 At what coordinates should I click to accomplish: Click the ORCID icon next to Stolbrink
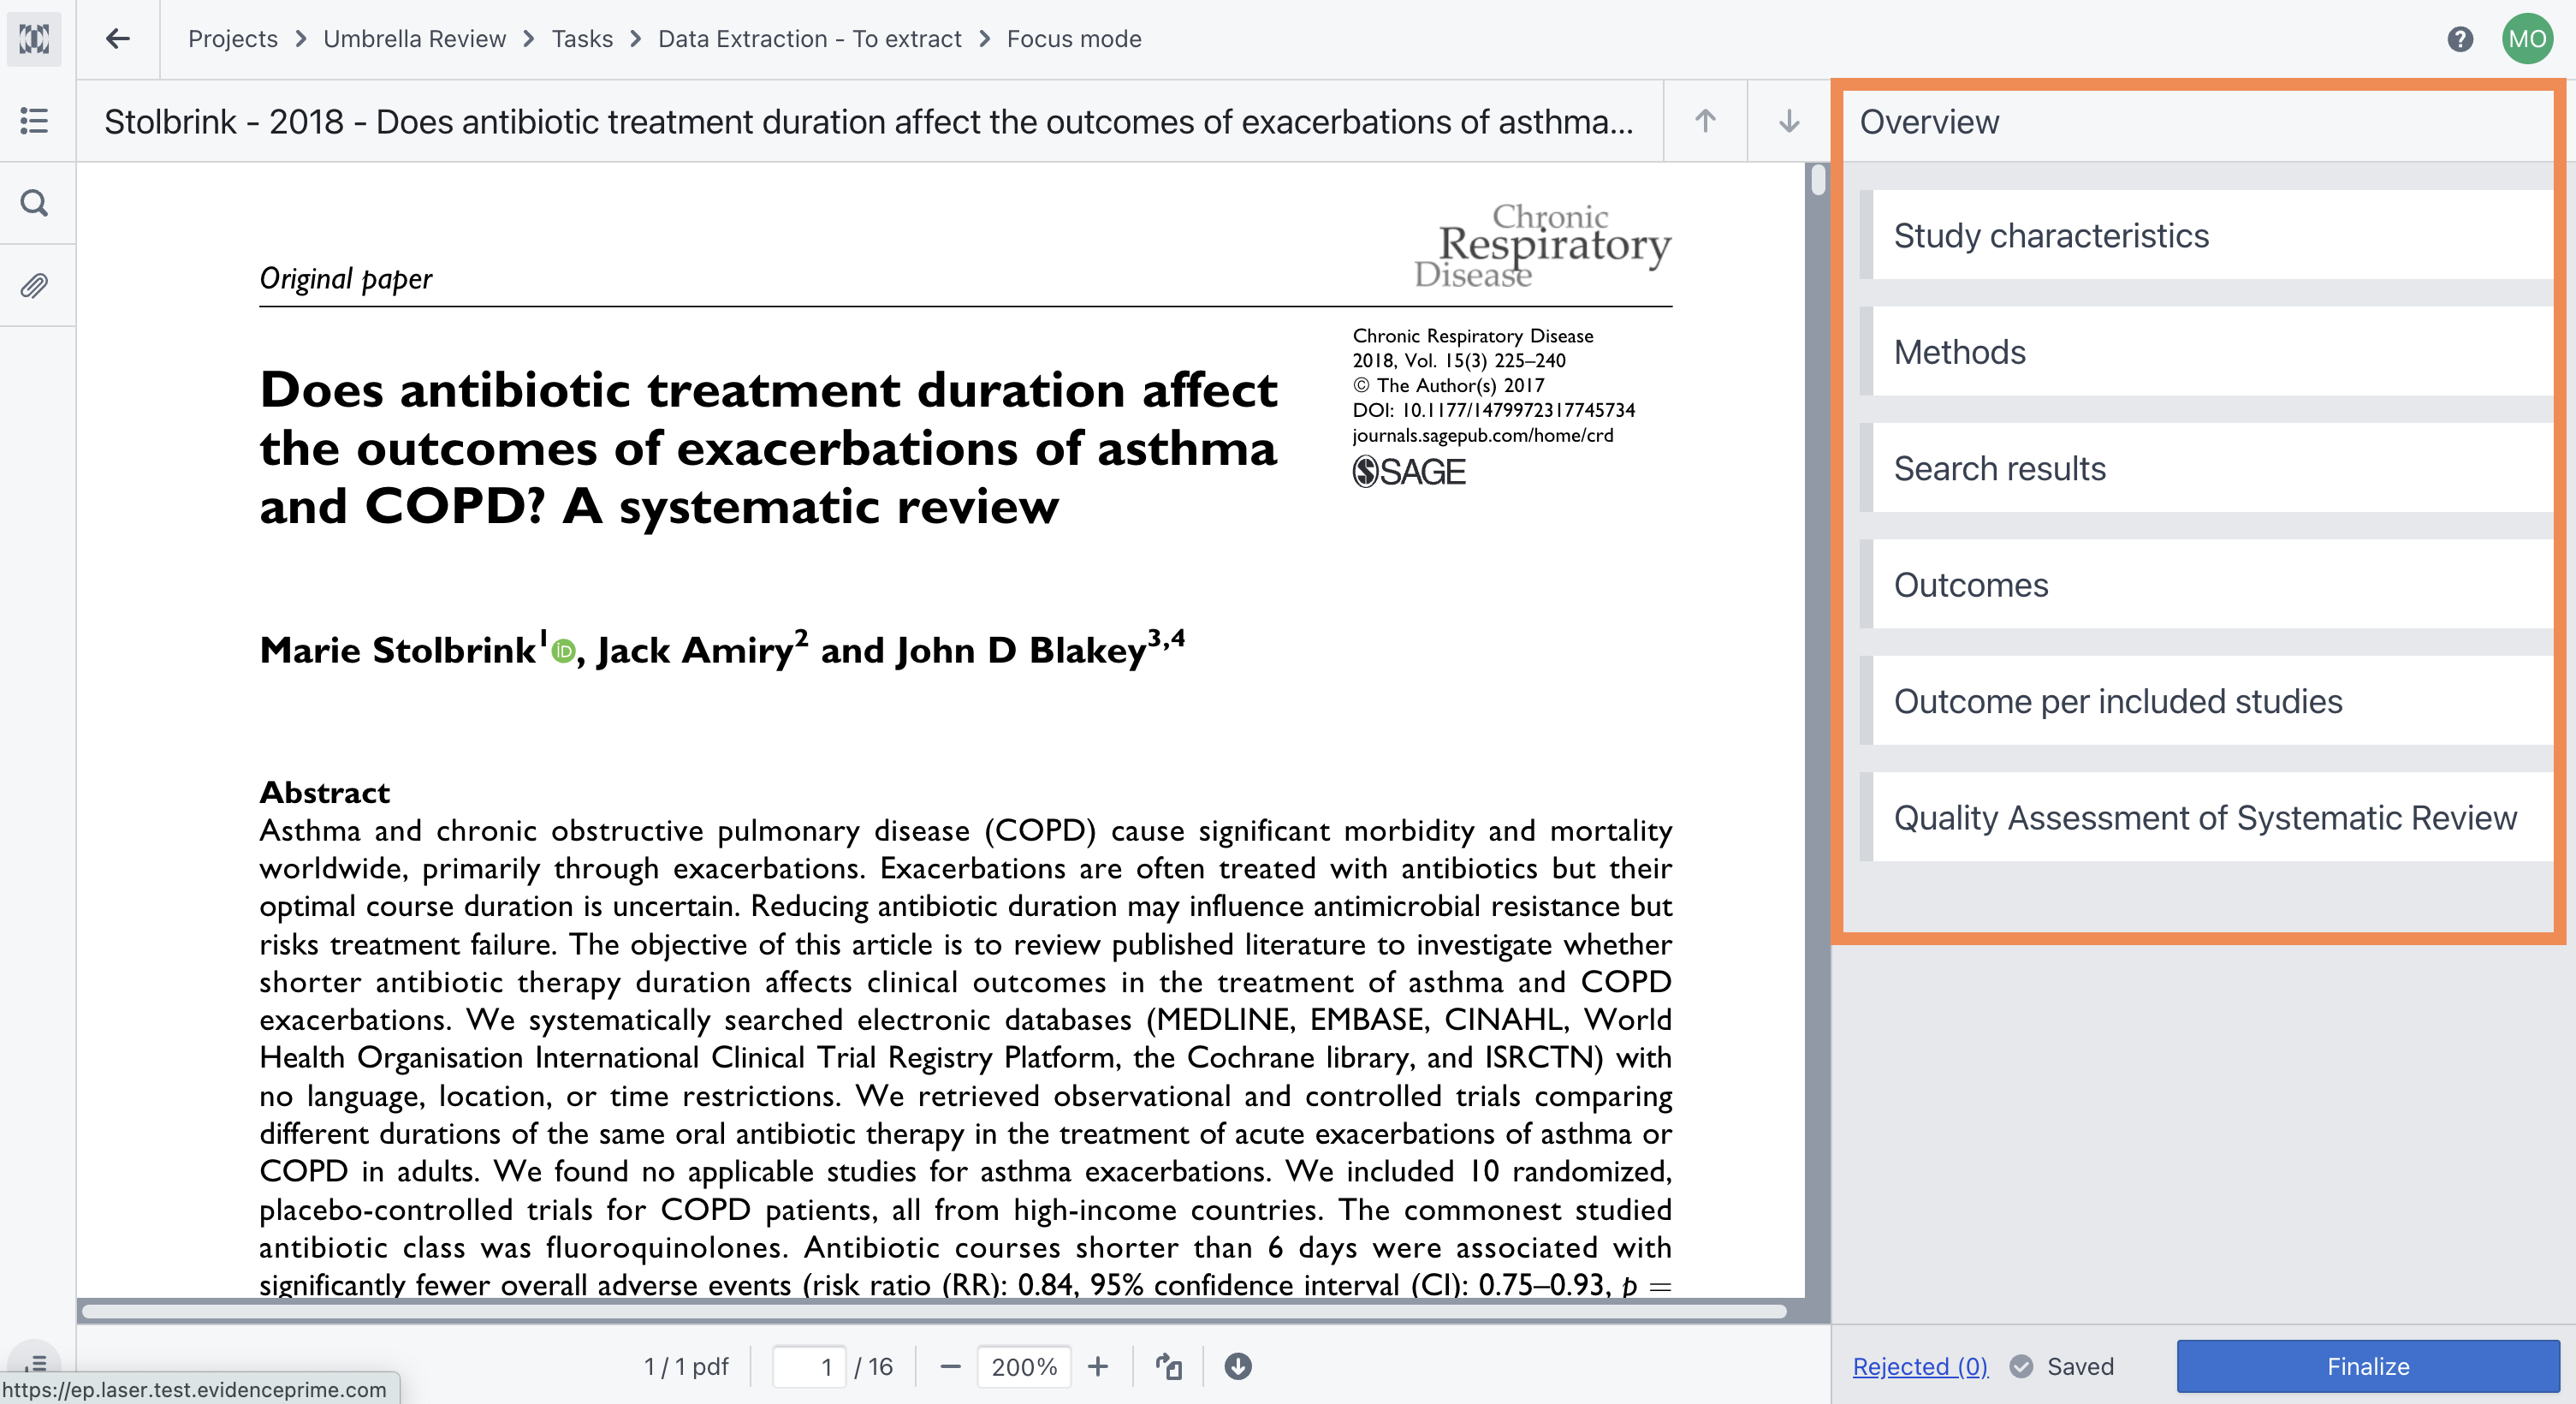coord(563,651)
